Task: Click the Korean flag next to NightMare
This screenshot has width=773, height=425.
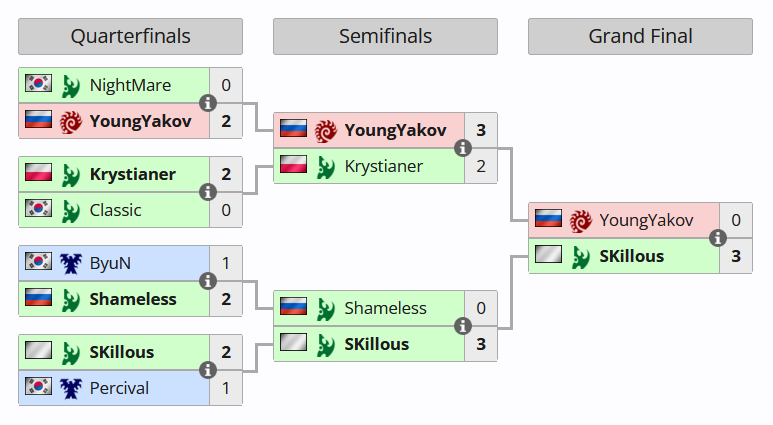Action: 38,85
